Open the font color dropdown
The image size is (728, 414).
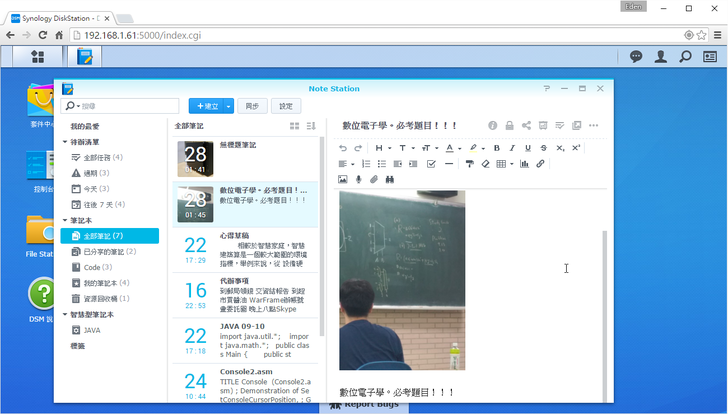point(453,148)
